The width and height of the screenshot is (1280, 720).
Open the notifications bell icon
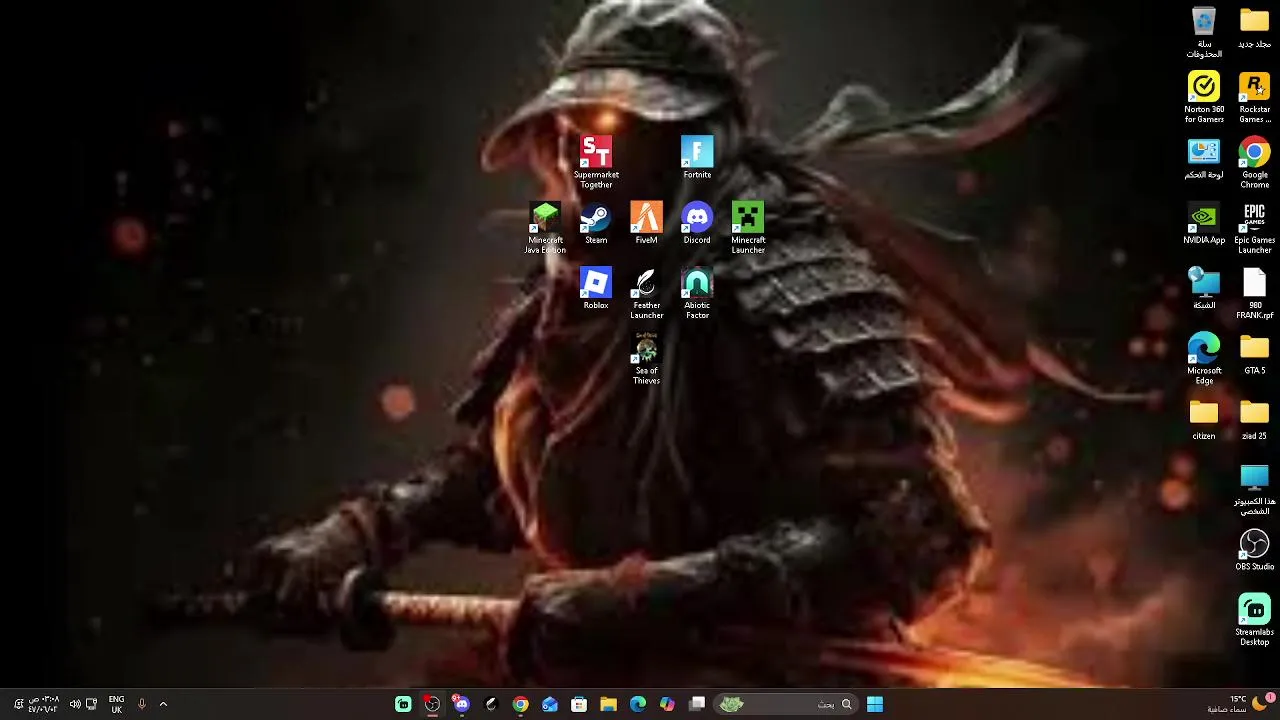(x=18, y=704)
